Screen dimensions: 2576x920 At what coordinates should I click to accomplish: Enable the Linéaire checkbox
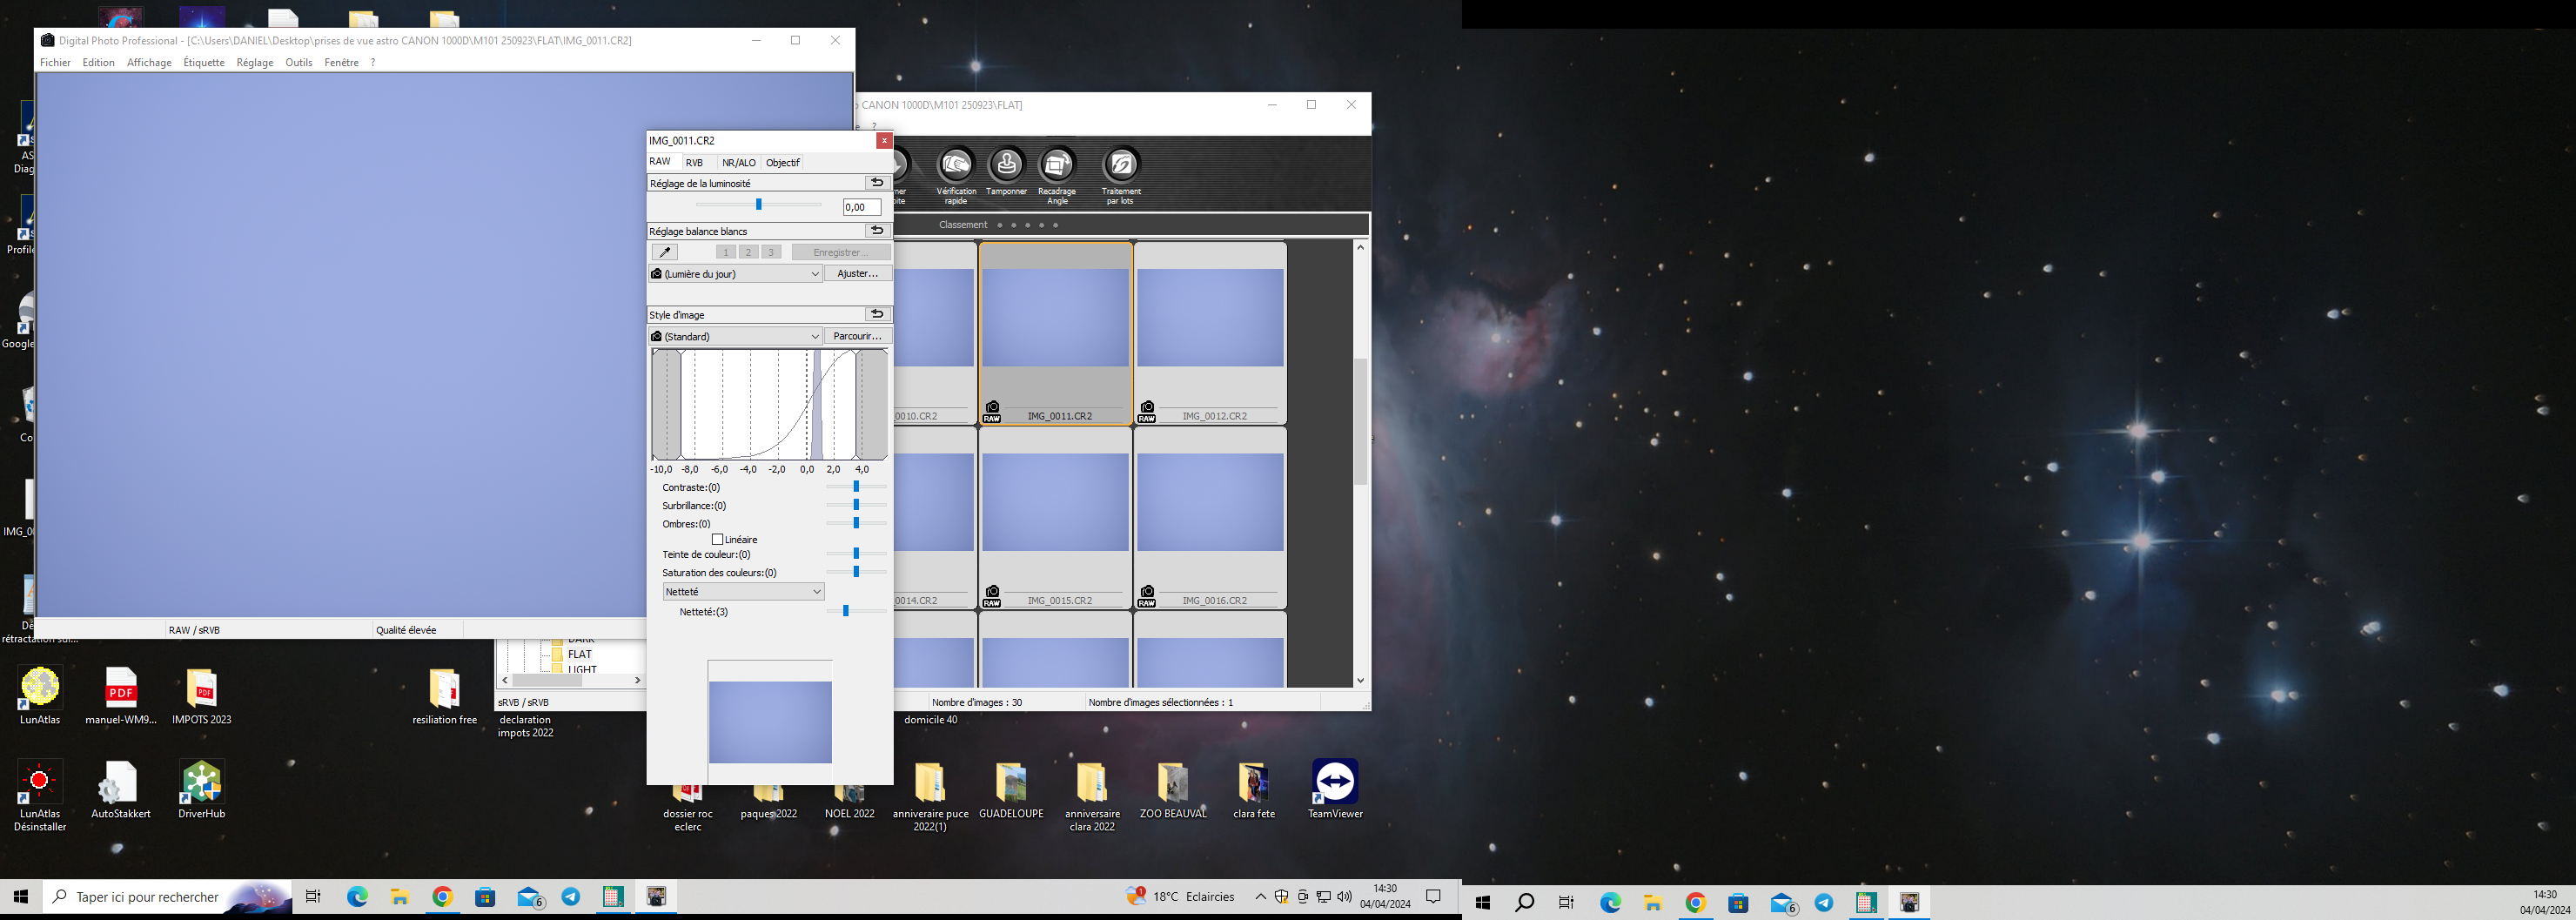tap(717, 539)
